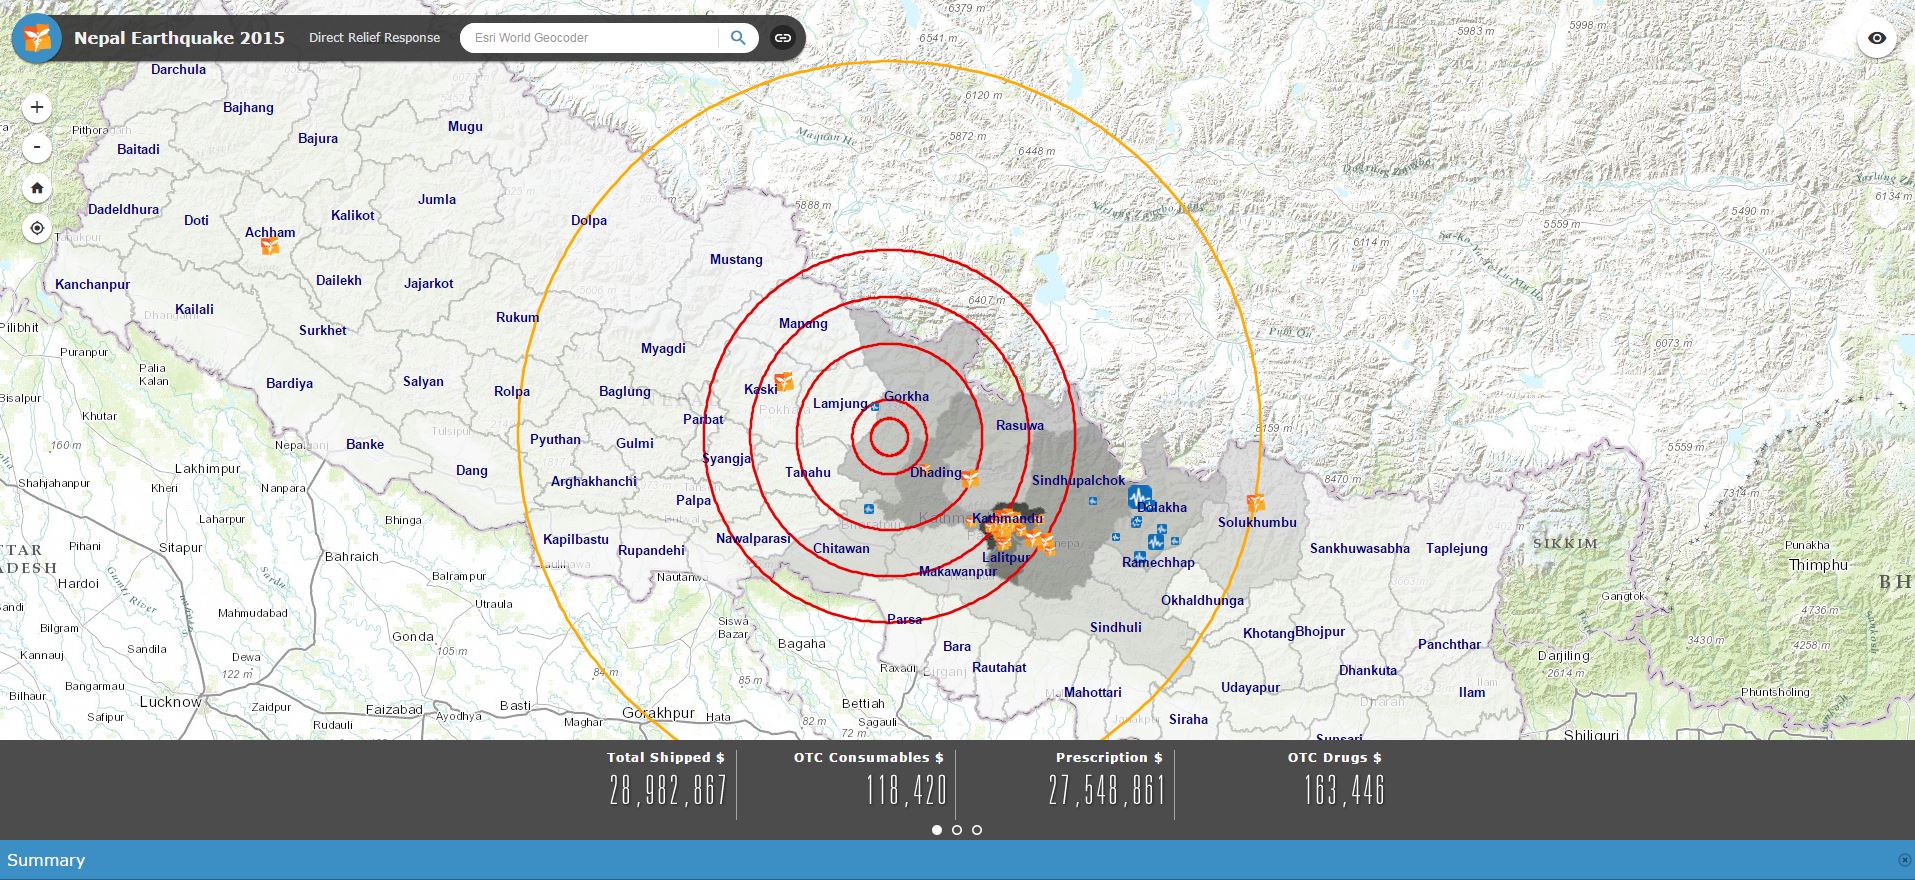Switch to the second stats page dot
The height and width of the screenshot is (880, 1915).
(957, 830)
